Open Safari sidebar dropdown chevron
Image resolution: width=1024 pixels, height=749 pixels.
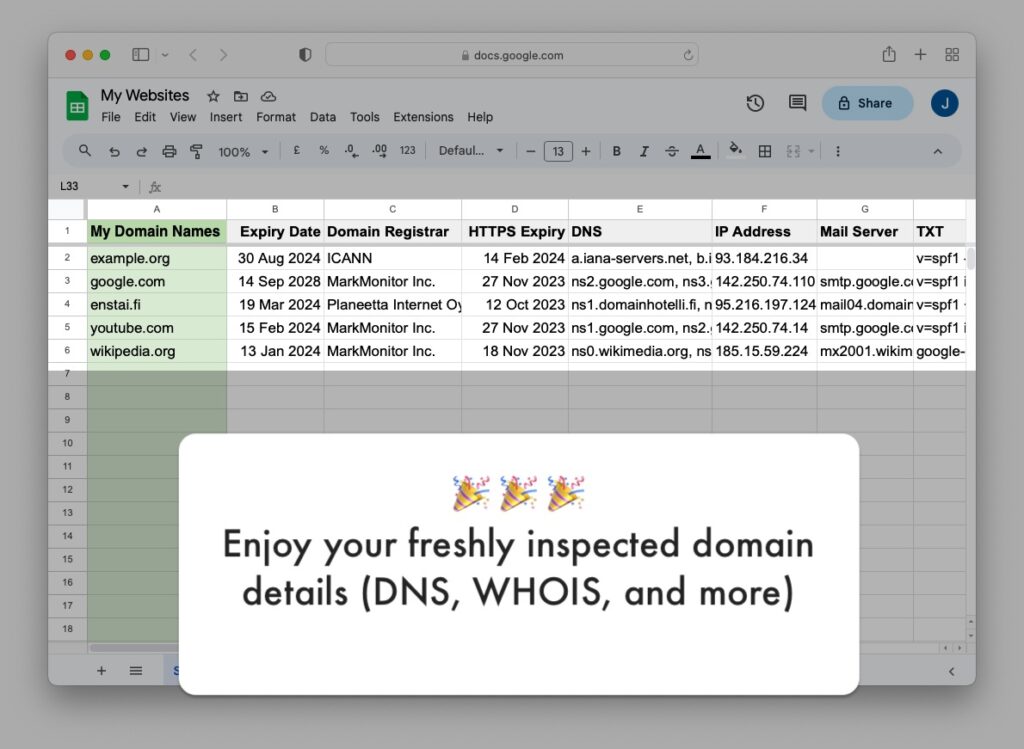click(165, 55)
